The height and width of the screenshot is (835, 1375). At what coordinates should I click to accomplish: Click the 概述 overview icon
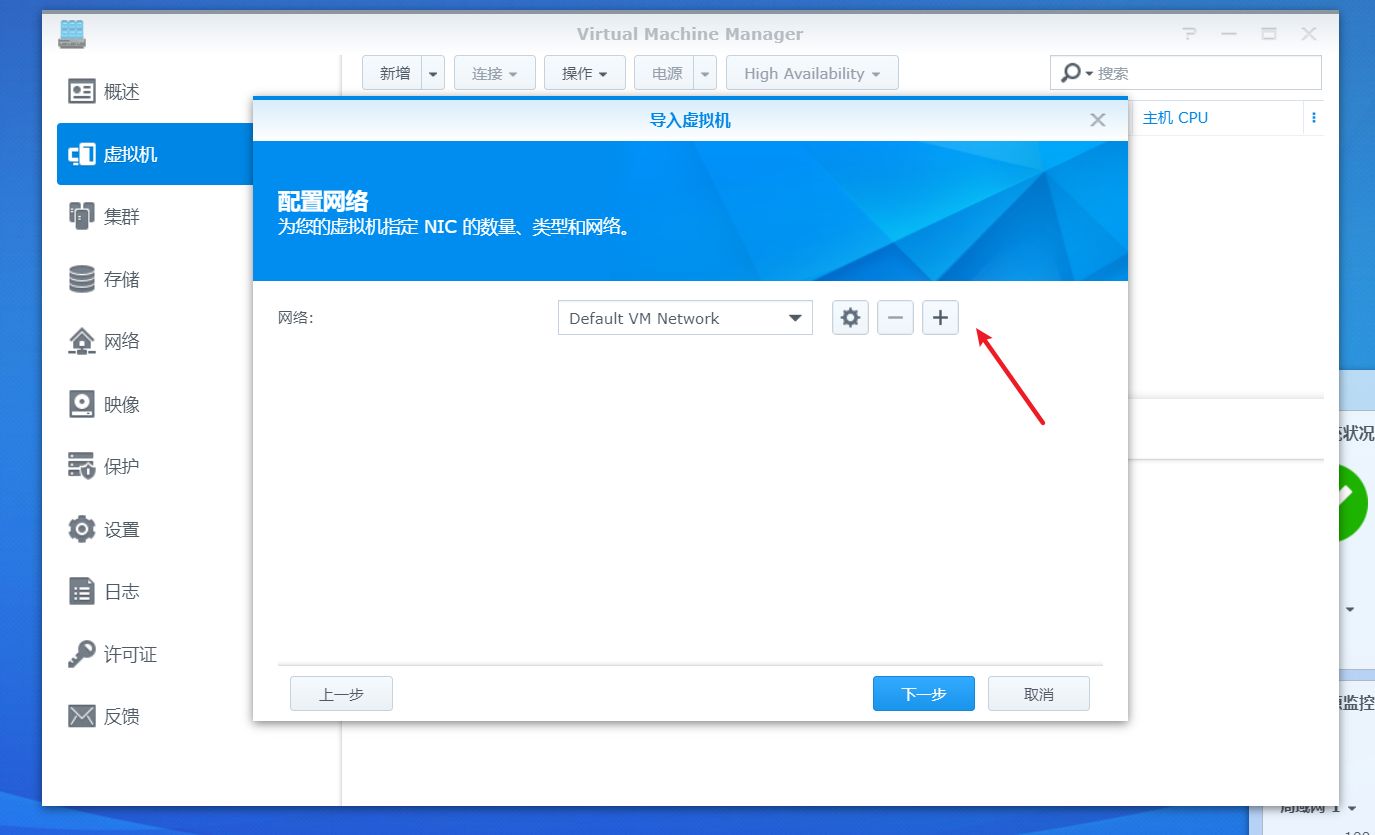coord(81,92)
